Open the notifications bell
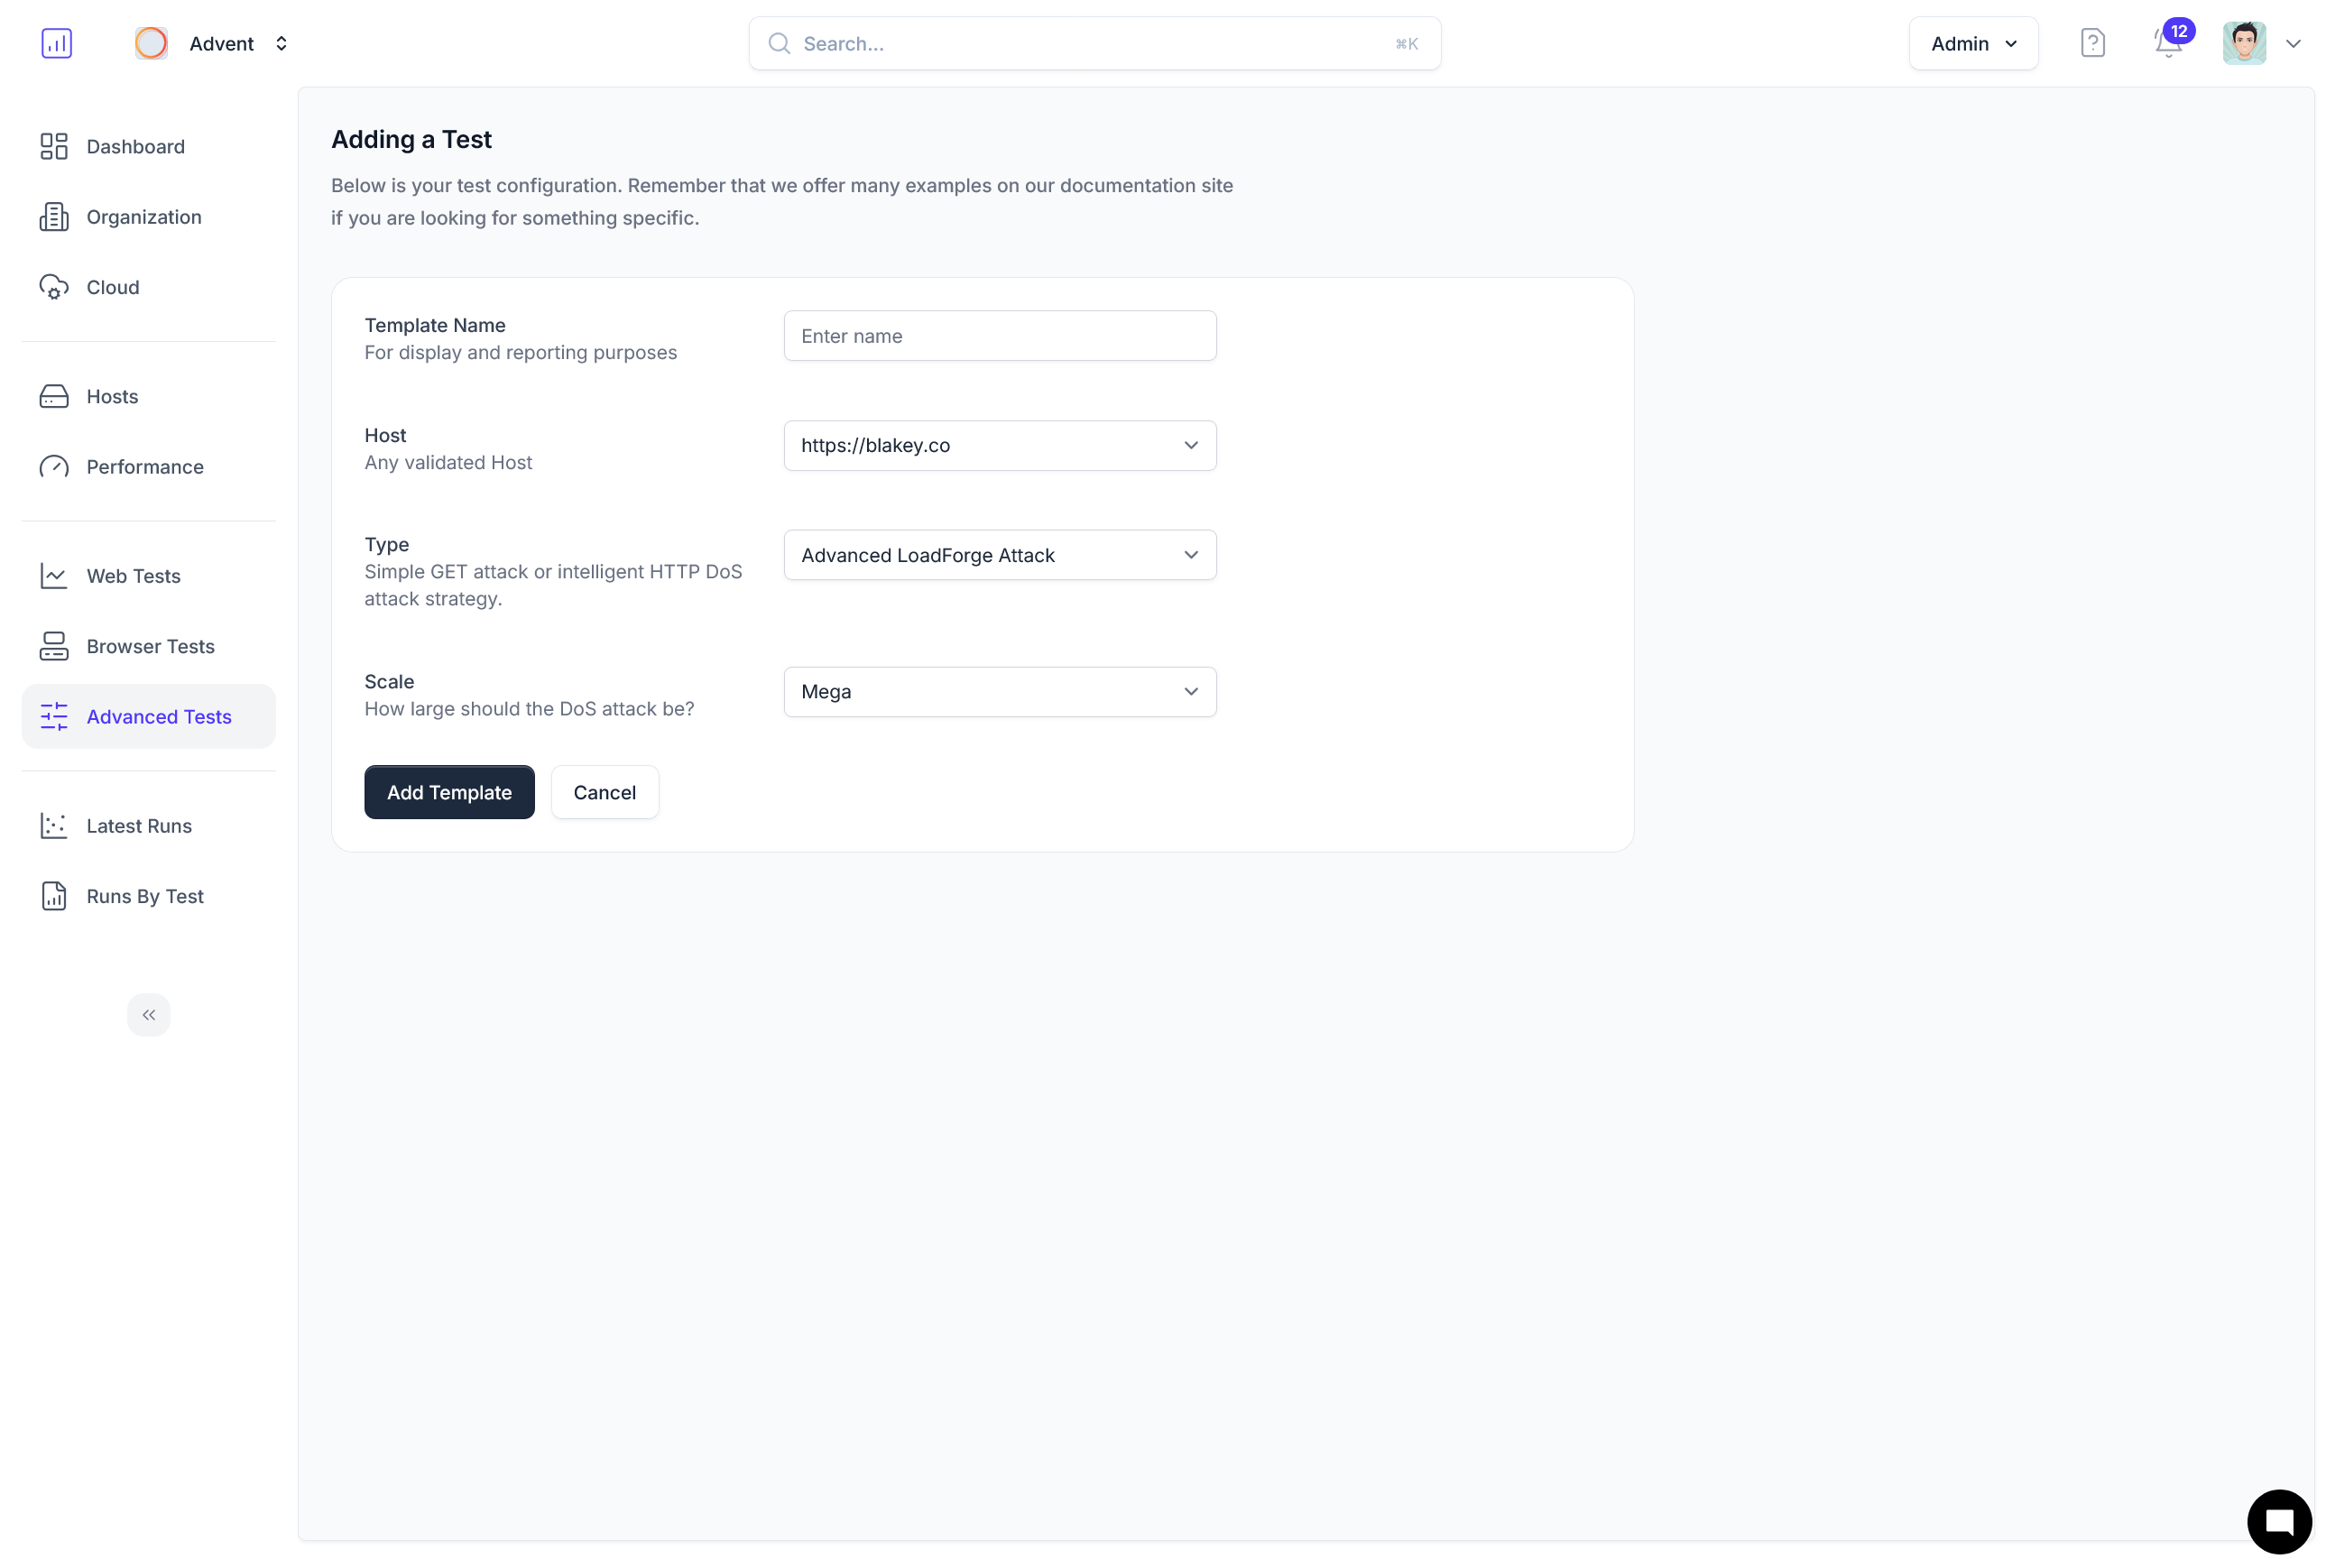This screenshot has height=1568, width=2326. [2167, 44]
